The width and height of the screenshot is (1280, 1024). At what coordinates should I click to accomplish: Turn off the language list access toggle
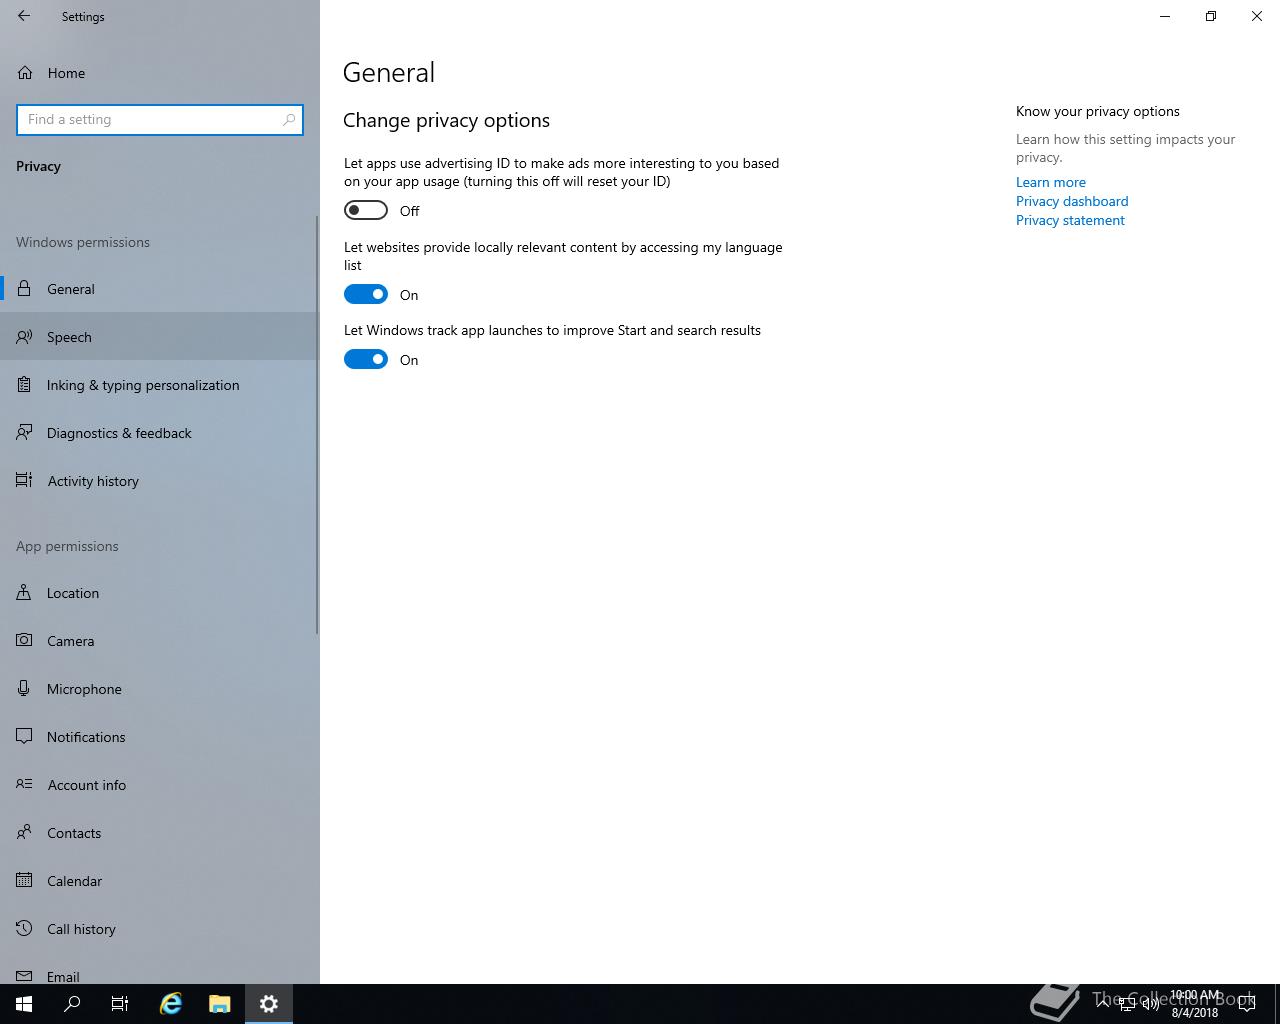click(x=366, y=294)
